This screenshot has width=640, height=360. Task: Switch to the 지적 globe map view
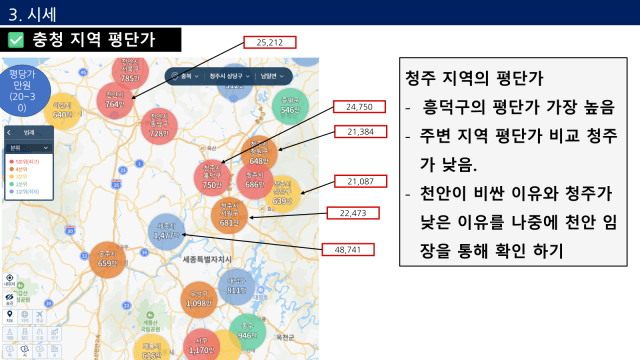24,316
